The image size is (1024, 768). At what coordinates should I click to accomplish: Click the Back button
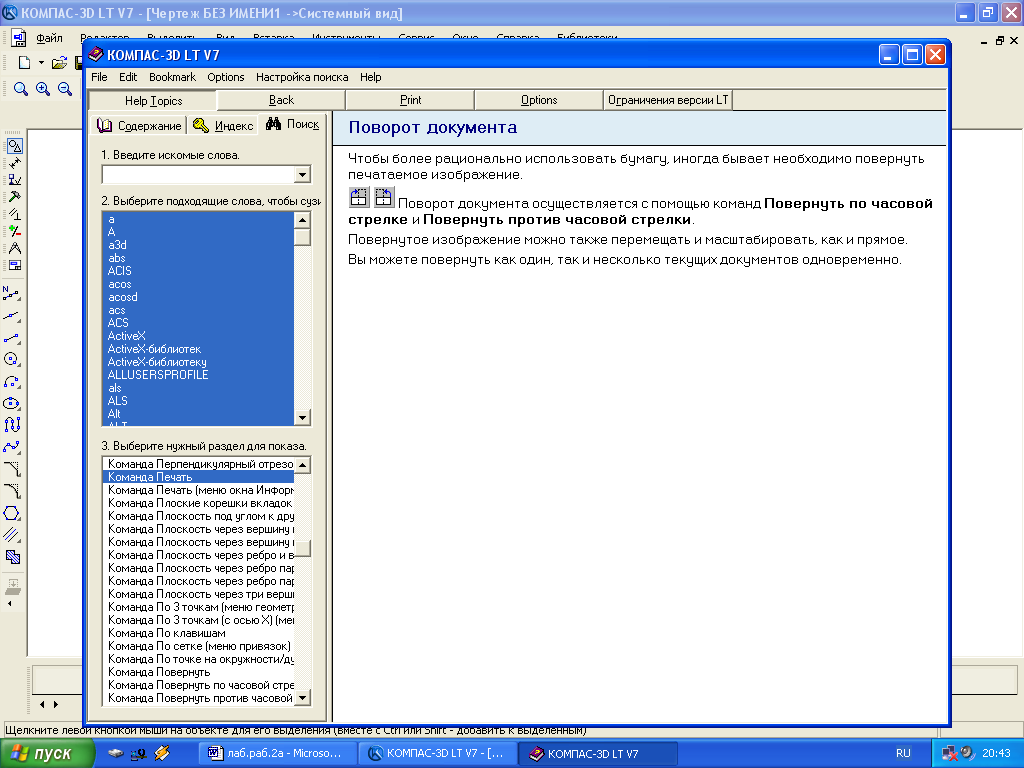point(281,100)
